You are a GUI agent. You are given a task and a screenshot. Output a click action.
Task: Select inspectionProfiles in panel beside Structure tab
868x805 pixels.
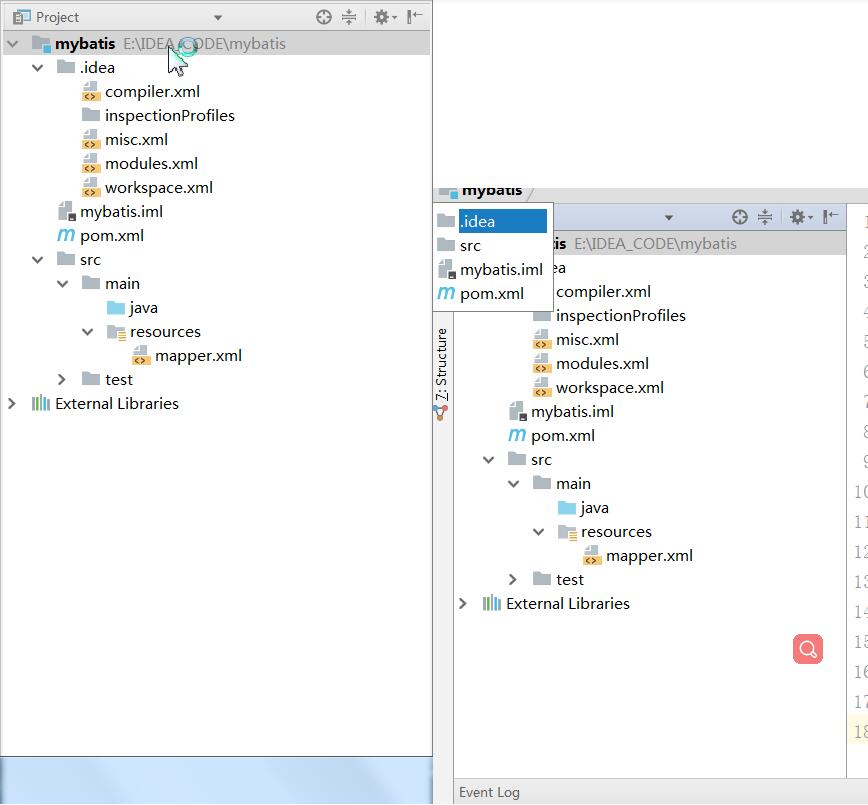621,316
